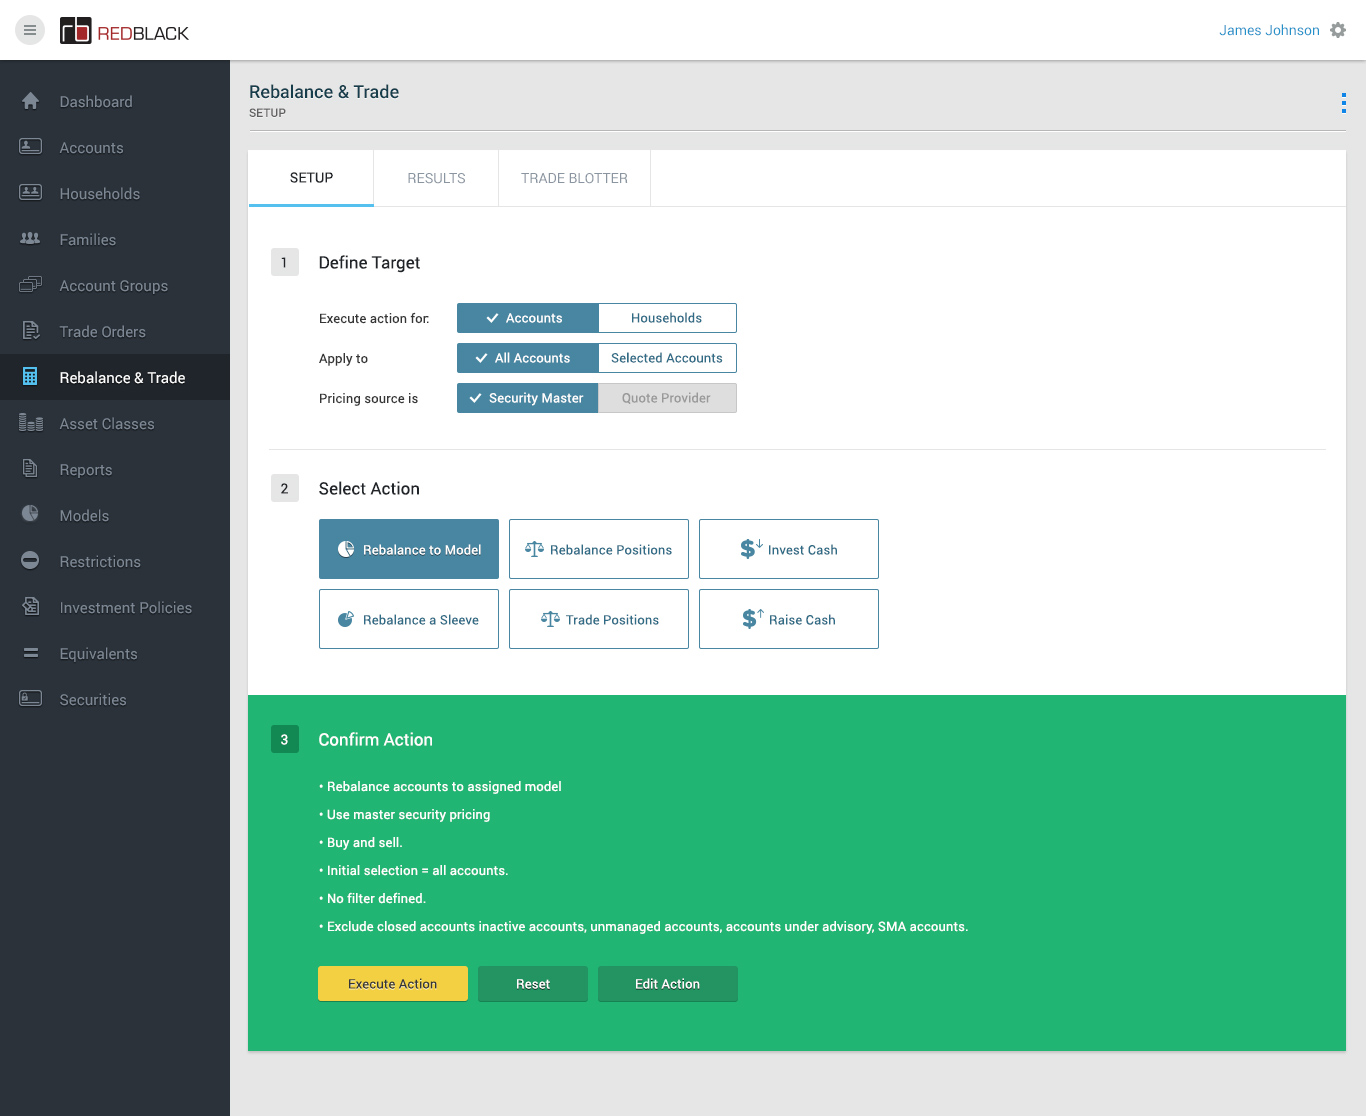Screen dimensions: 1366x1116
Task: Choose Selected Accounts option
Action: pyautogui.click(x=667, y=358)
